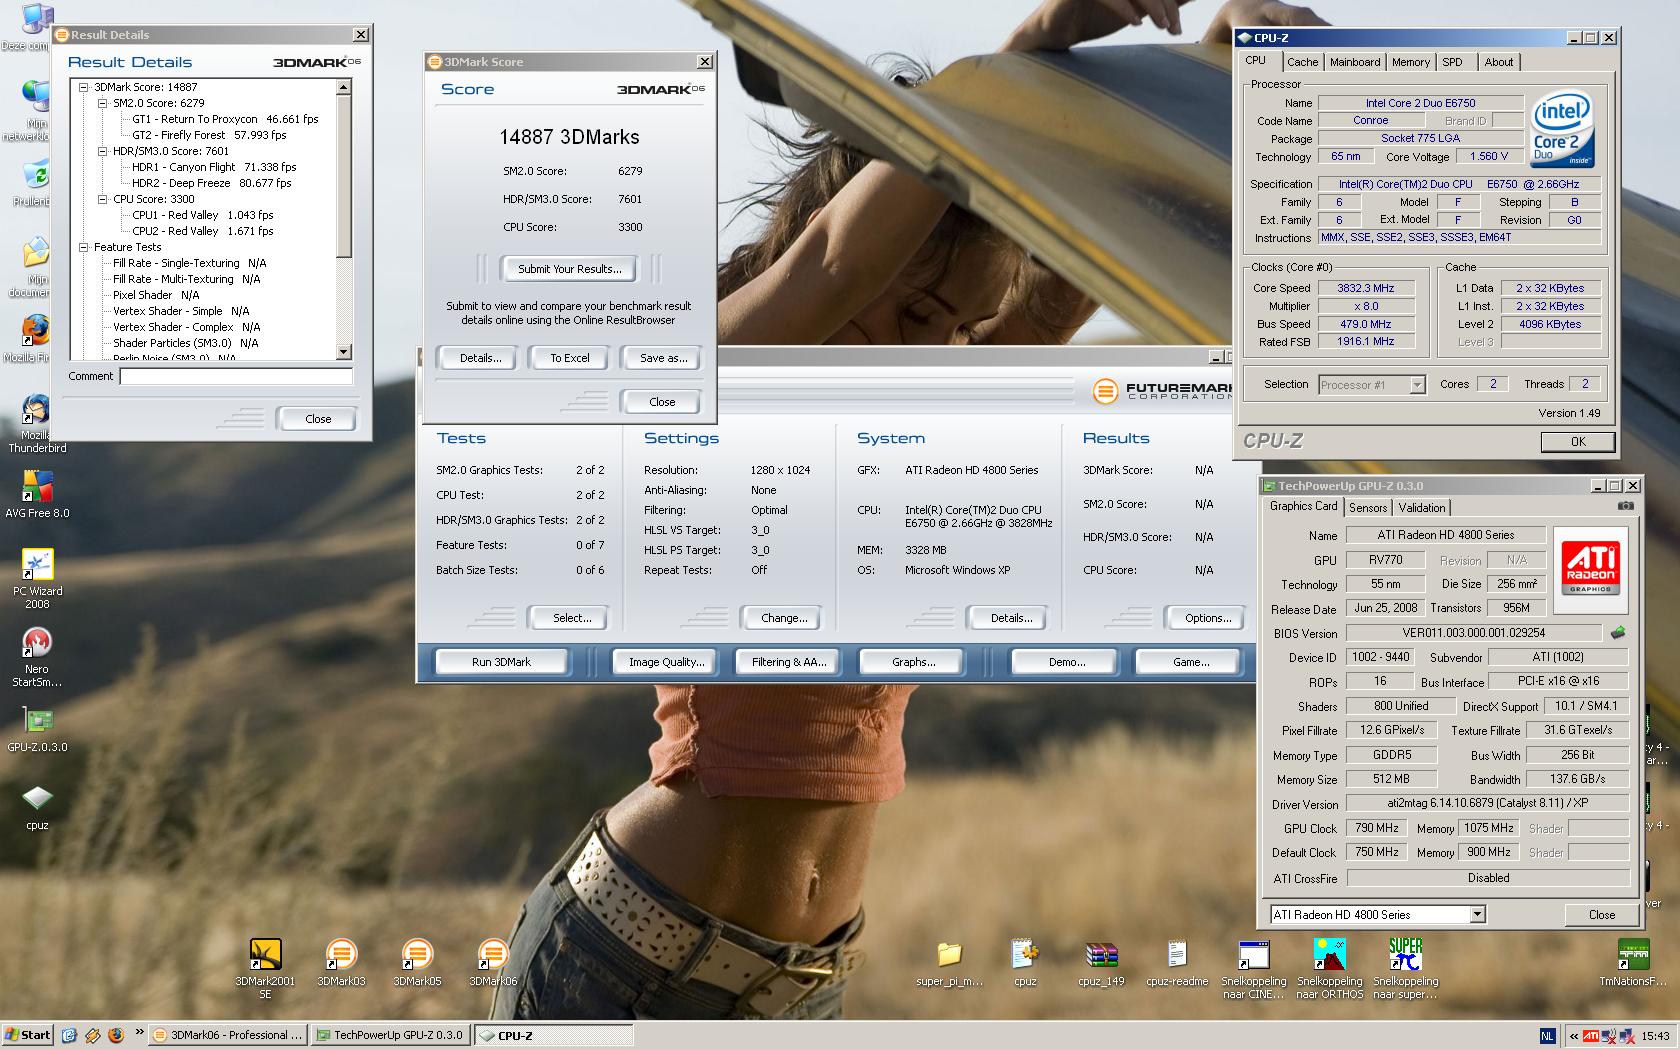Click the Save as... button
Image resolution: width=1680 pixels, height=1050 pixels.
pyautogui.click(x=663, y=358)
